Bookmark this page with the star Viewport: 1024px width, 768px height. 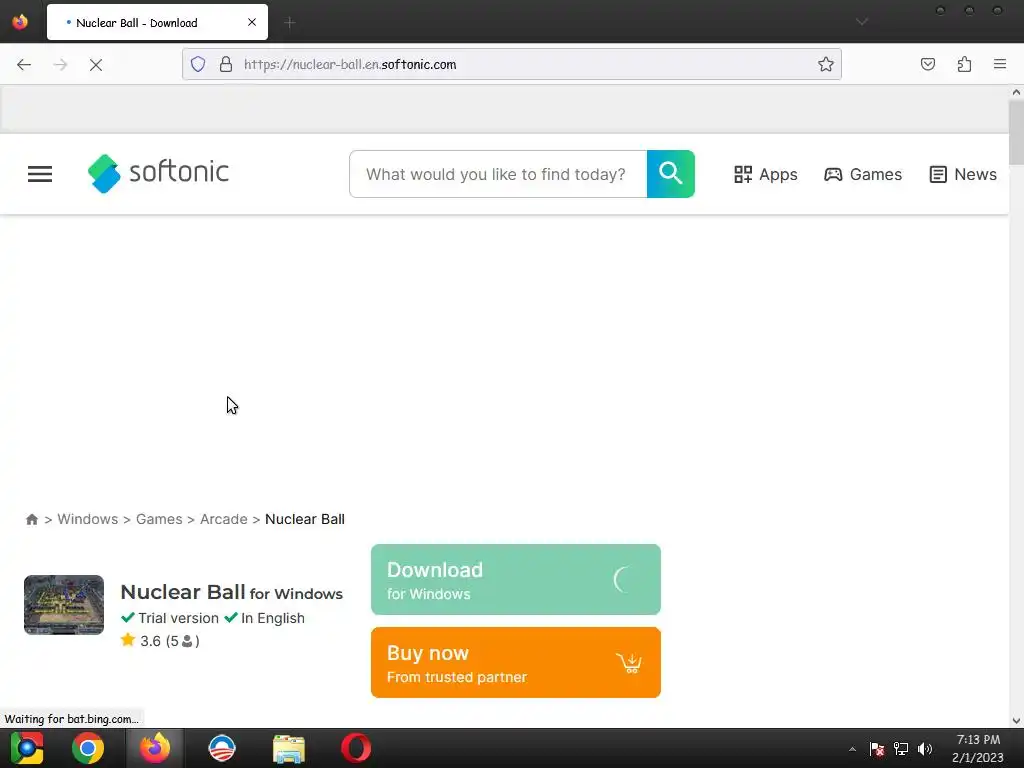pos(825,64)
